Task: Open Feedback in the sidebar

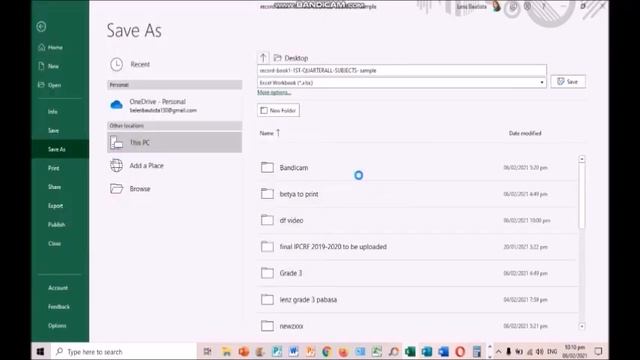Action: pyautogui.click(x=60, y=307)
